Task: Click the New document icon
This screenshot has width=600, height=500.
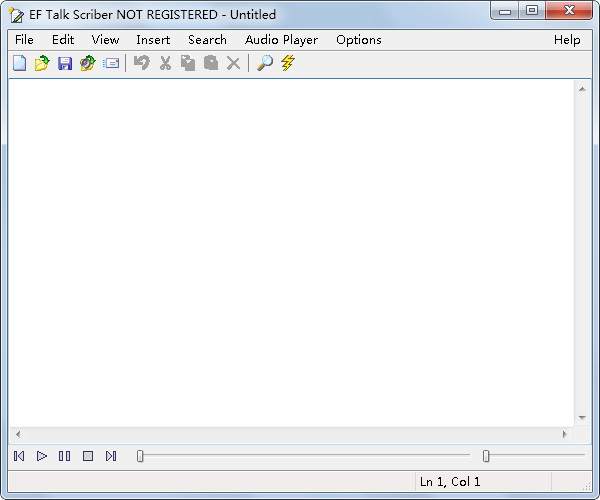Action: coord(19,63)
